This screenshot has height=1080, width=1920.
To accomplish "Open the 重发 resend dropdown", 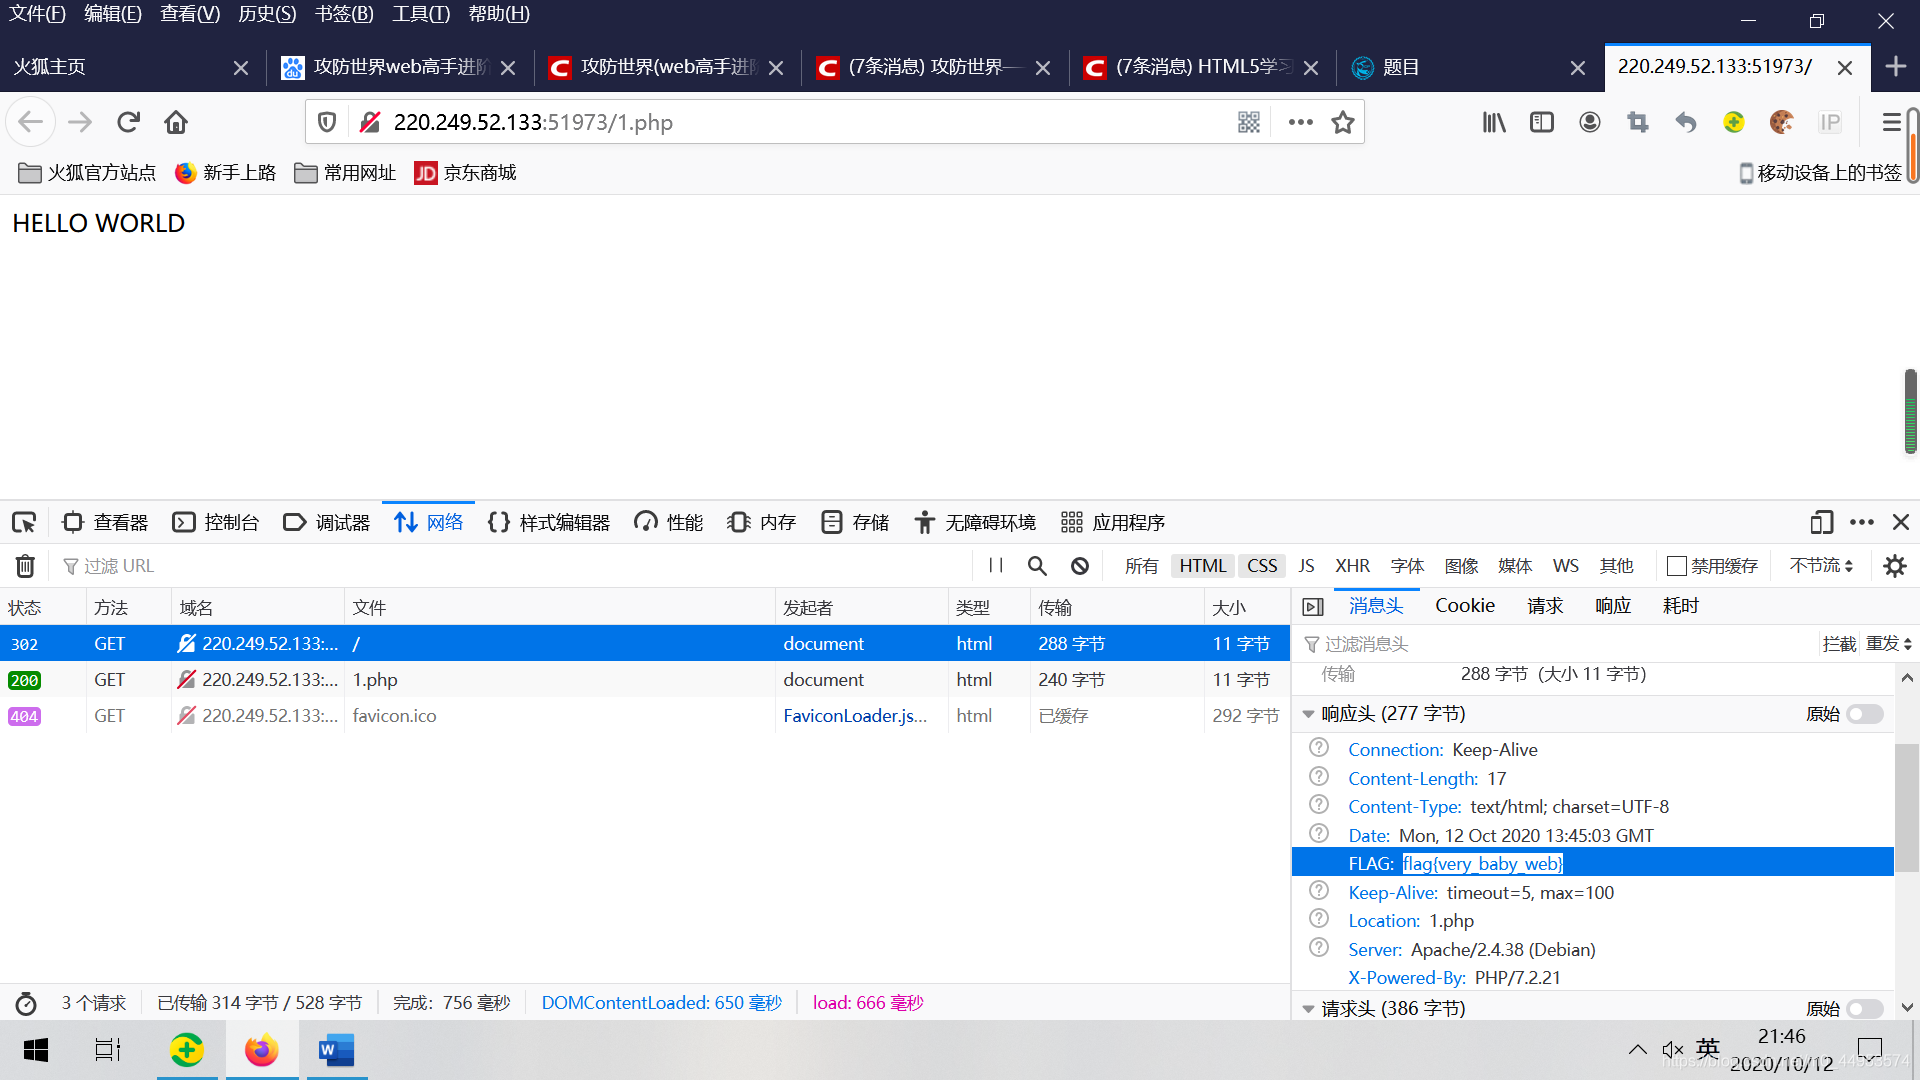I will coord(1889,644).
